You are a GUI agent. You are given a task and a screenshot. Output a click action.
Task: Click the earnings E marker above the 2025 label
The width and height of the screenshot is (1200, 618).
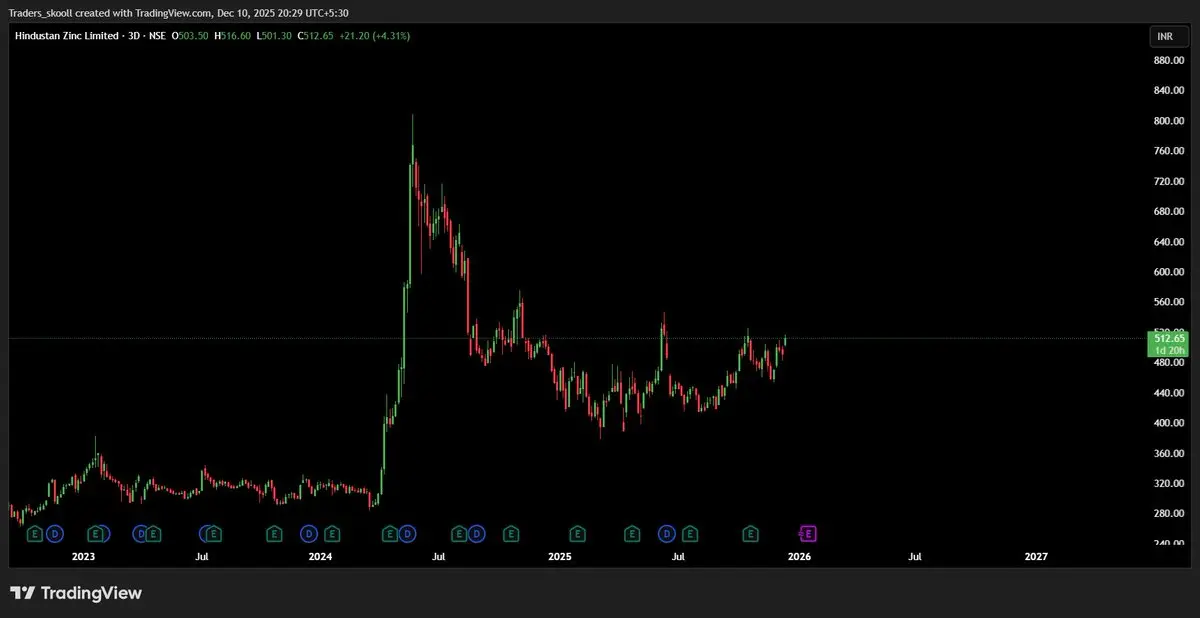(x=577, y=533)
